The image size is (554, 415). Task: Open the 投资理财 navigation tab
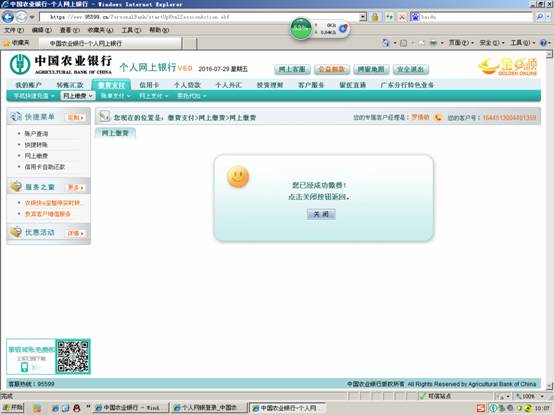coord(270,85)
